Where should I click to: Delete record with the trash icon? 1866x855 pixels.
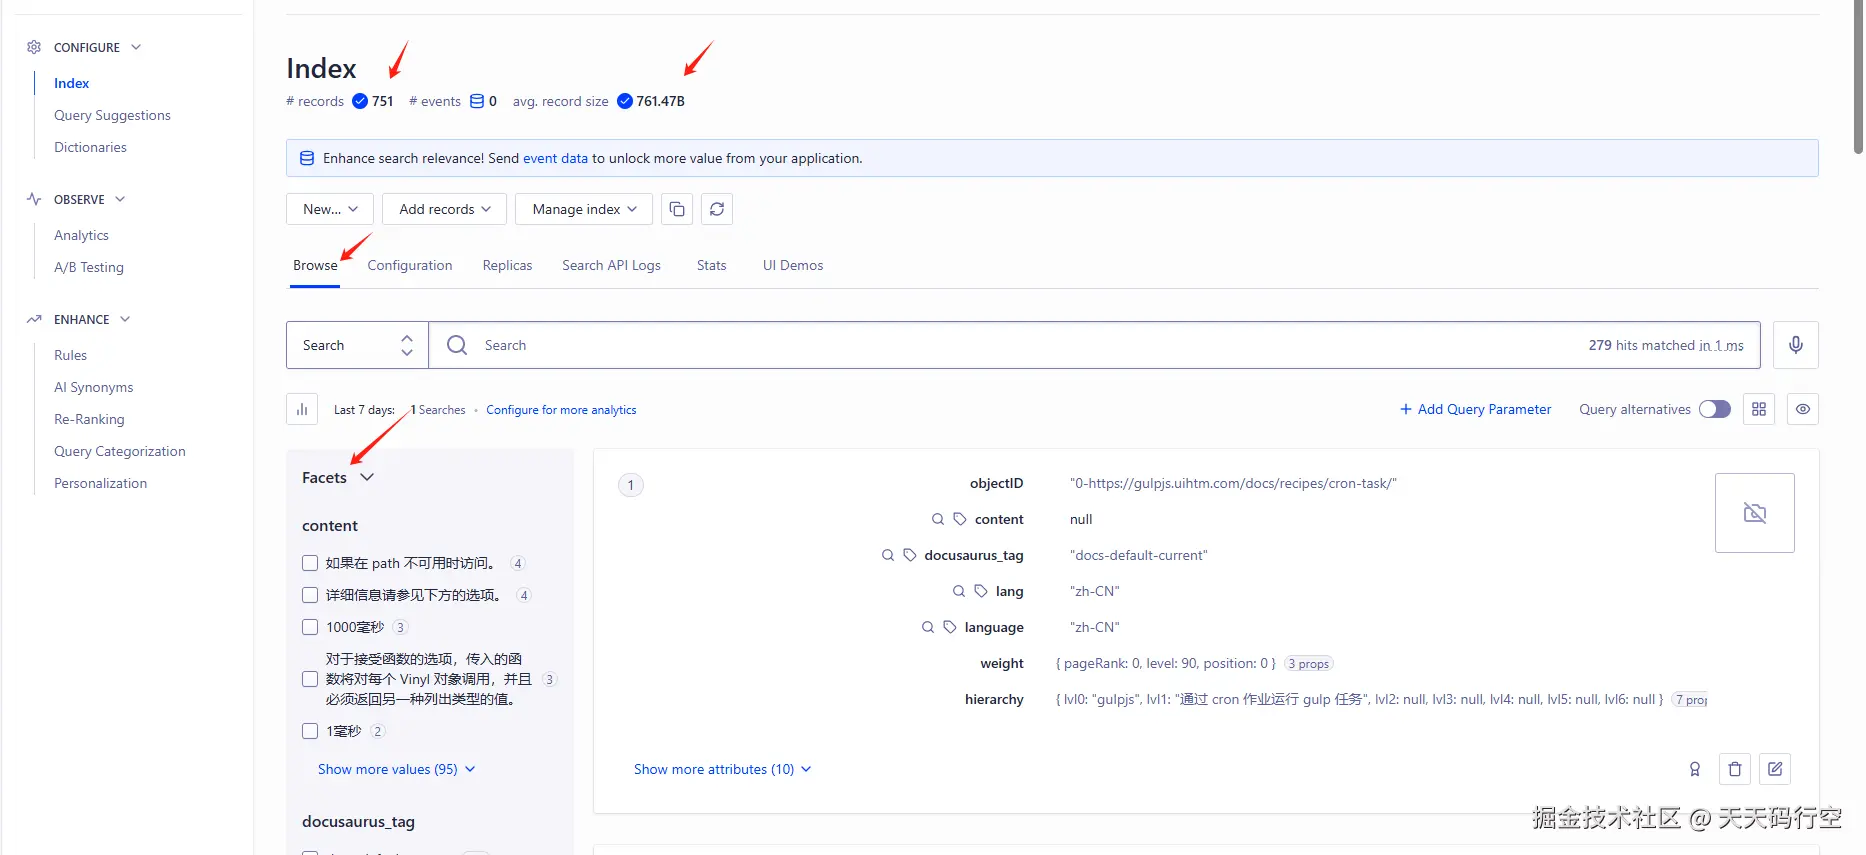(x=1735, y=769)
